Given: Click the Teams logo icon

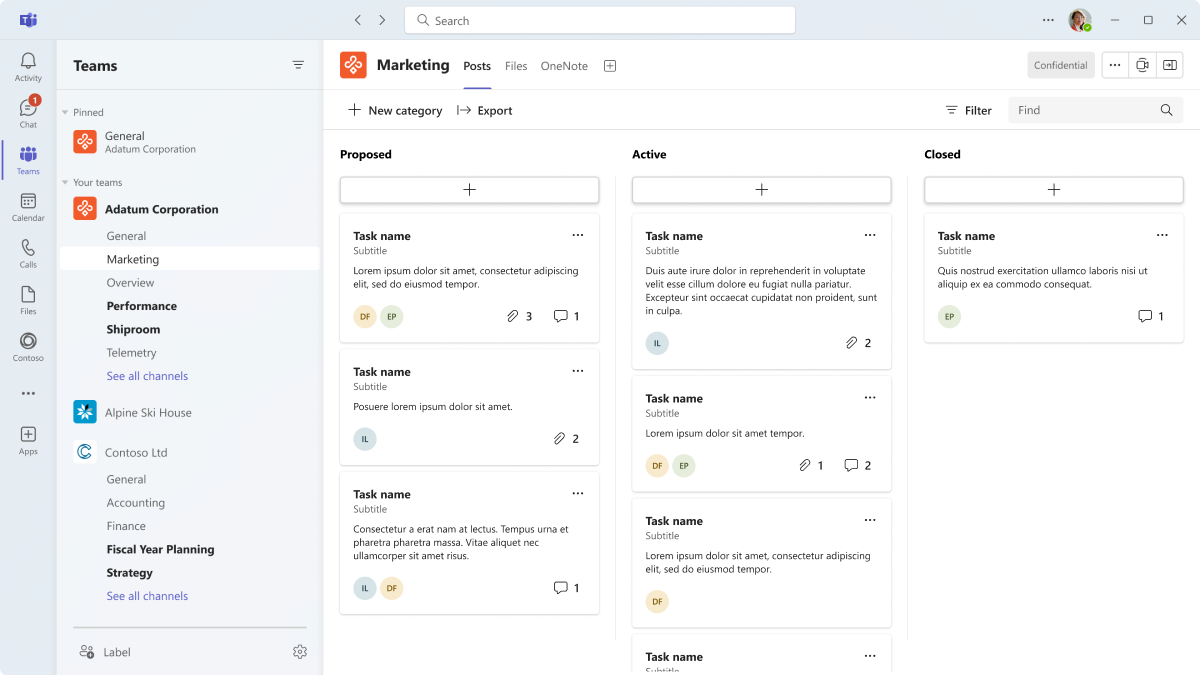Looking at the screenshot, I should pyautogui.click(x=28, y=20).
